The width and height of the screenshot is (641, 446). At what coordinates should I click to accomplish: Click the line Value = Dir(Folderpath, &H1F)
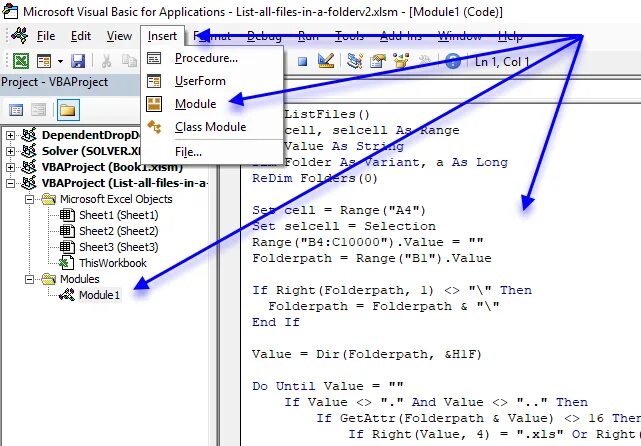(x=367, y=354)
